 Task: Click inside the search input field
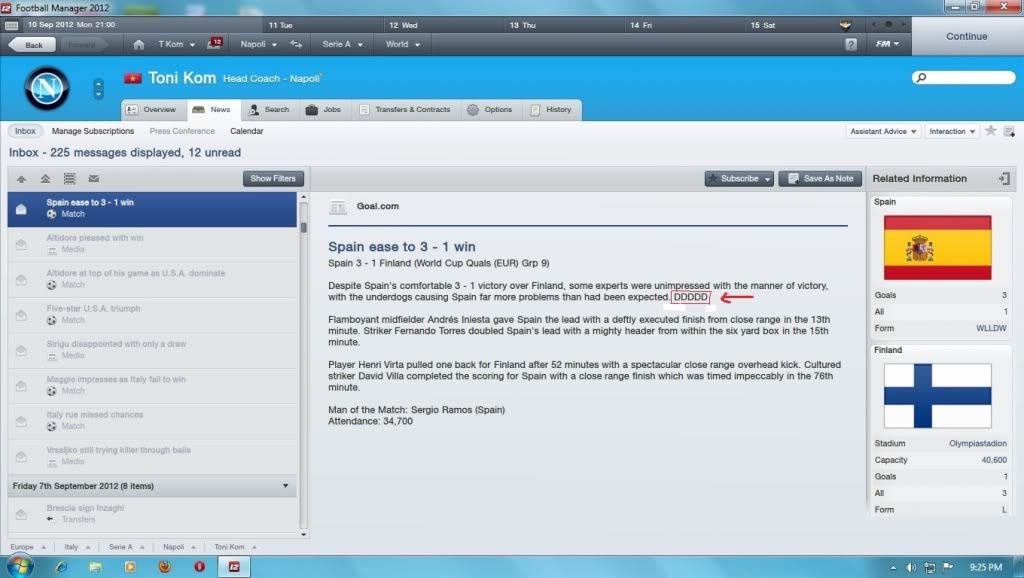(964, 78)
